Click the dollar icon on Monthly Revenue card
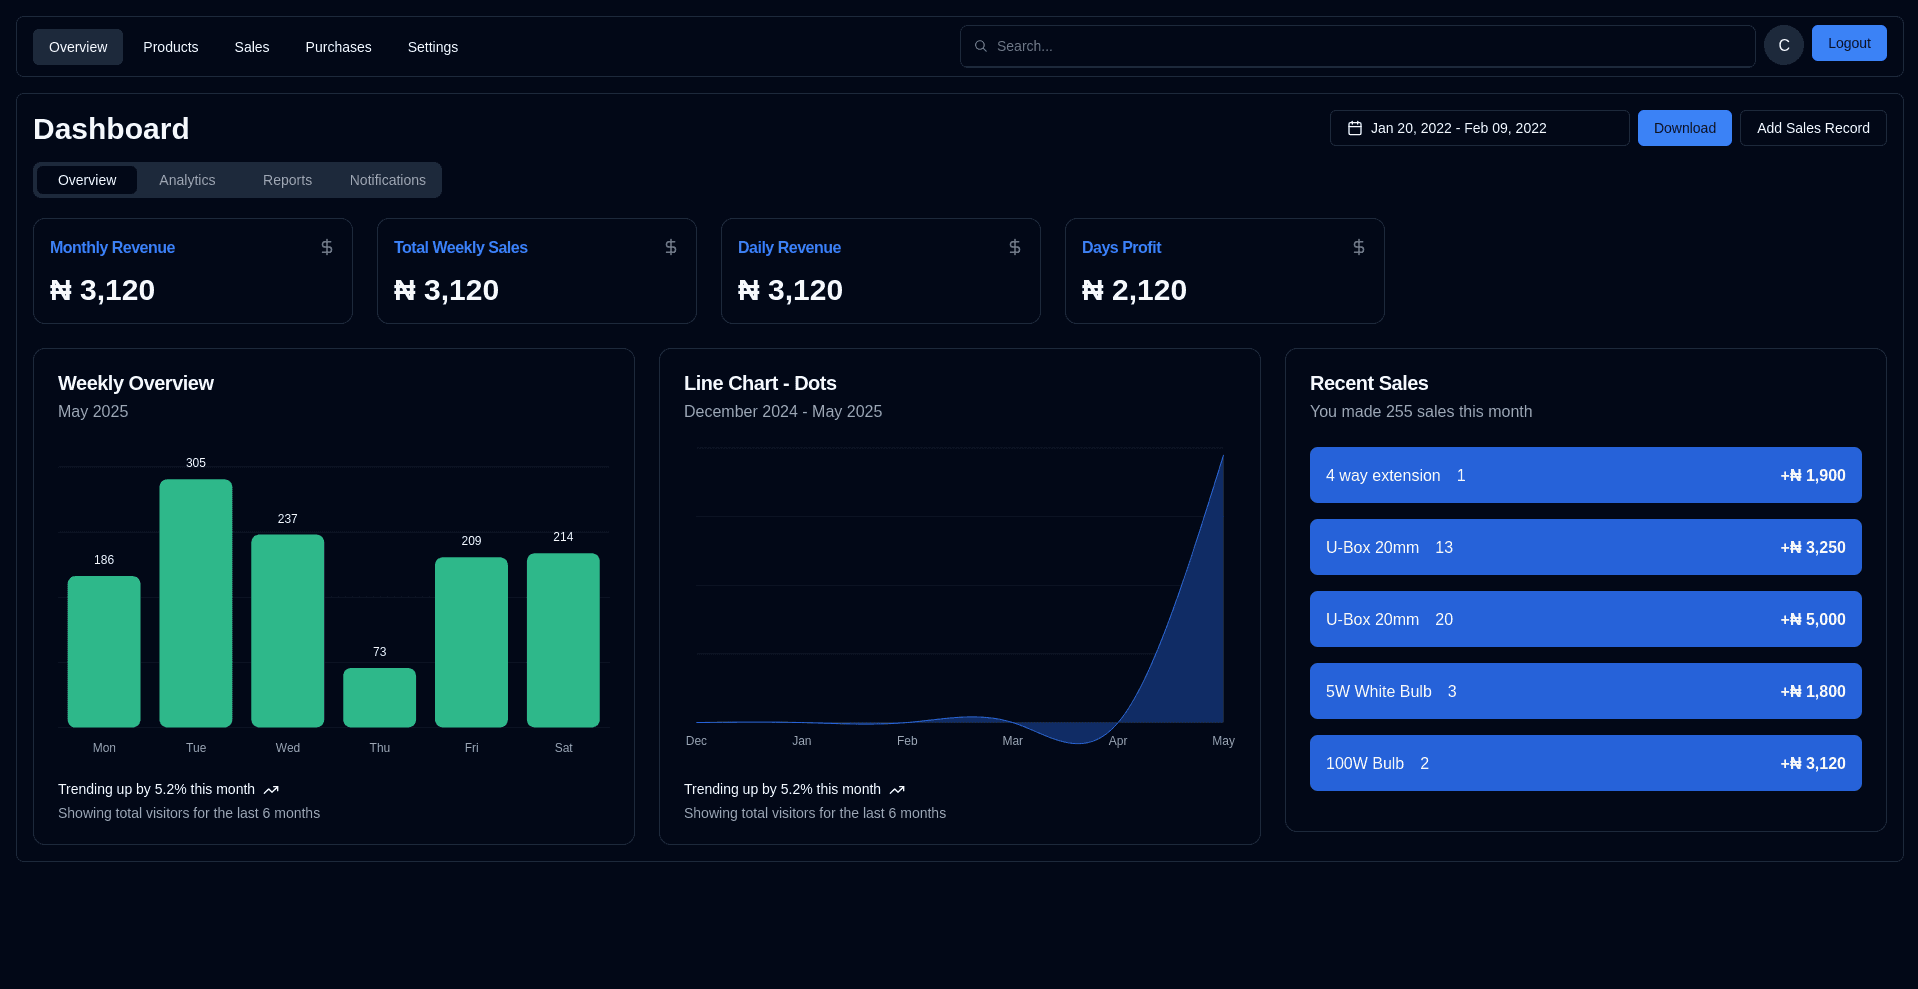The height and width of the screenshot is (989, 1918). coord(326,247)
